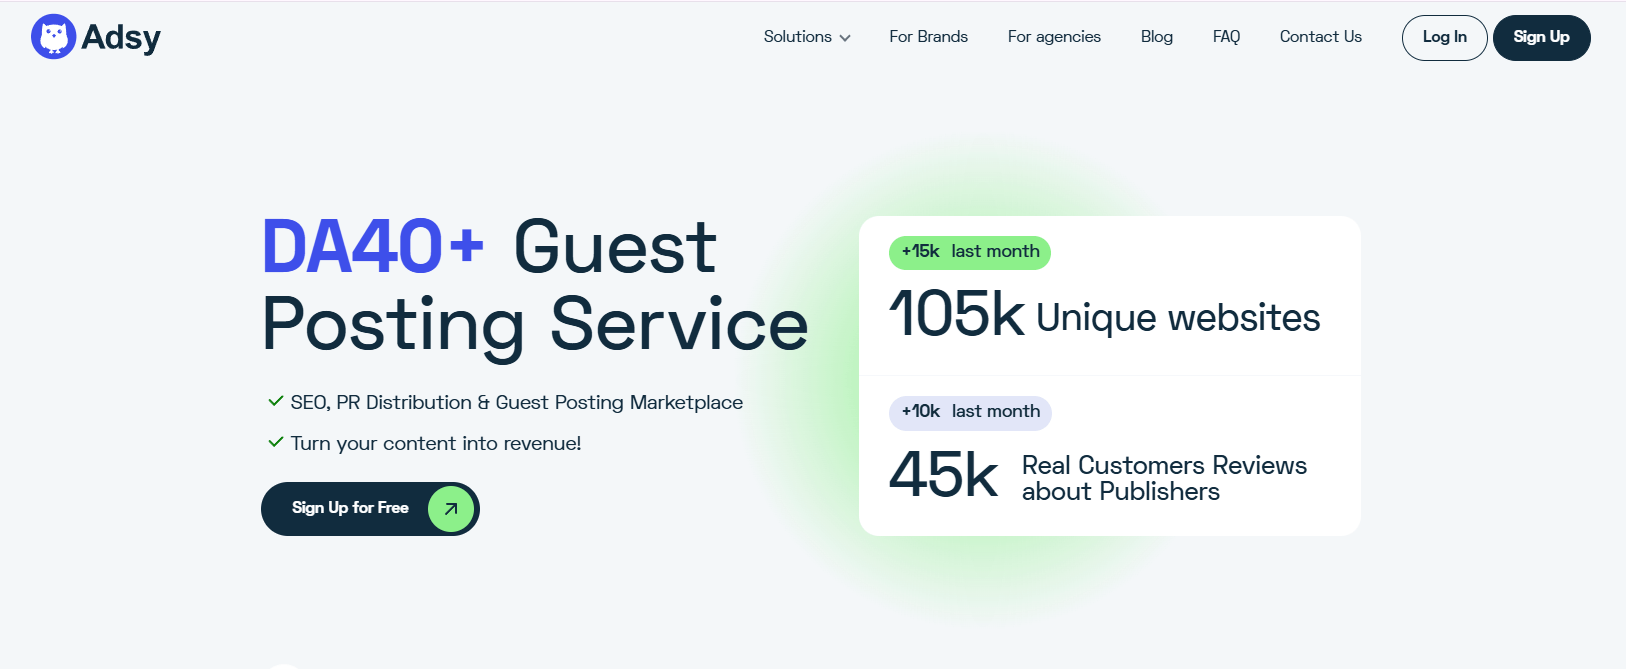
Task: Click the Sign Up for Free text
Action: click(350, 508)
